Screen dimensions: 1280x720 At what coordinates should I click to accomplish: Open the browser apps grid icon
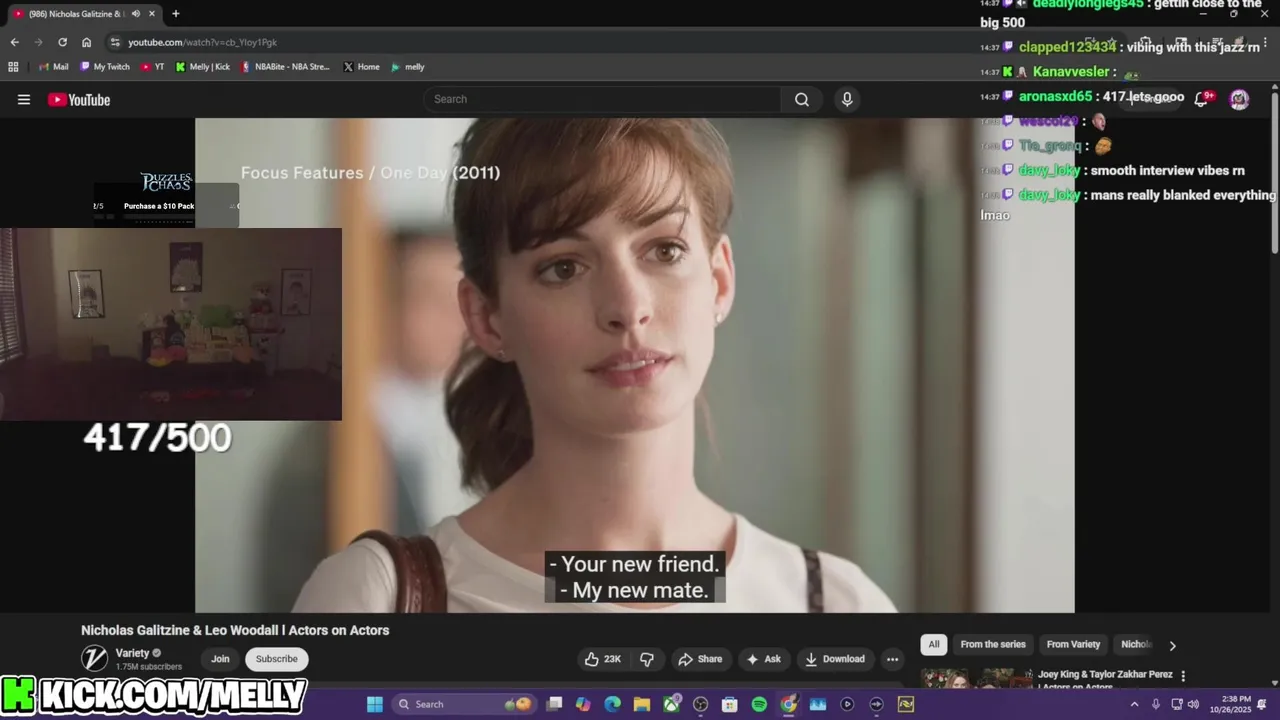click(x=13, y=67)
